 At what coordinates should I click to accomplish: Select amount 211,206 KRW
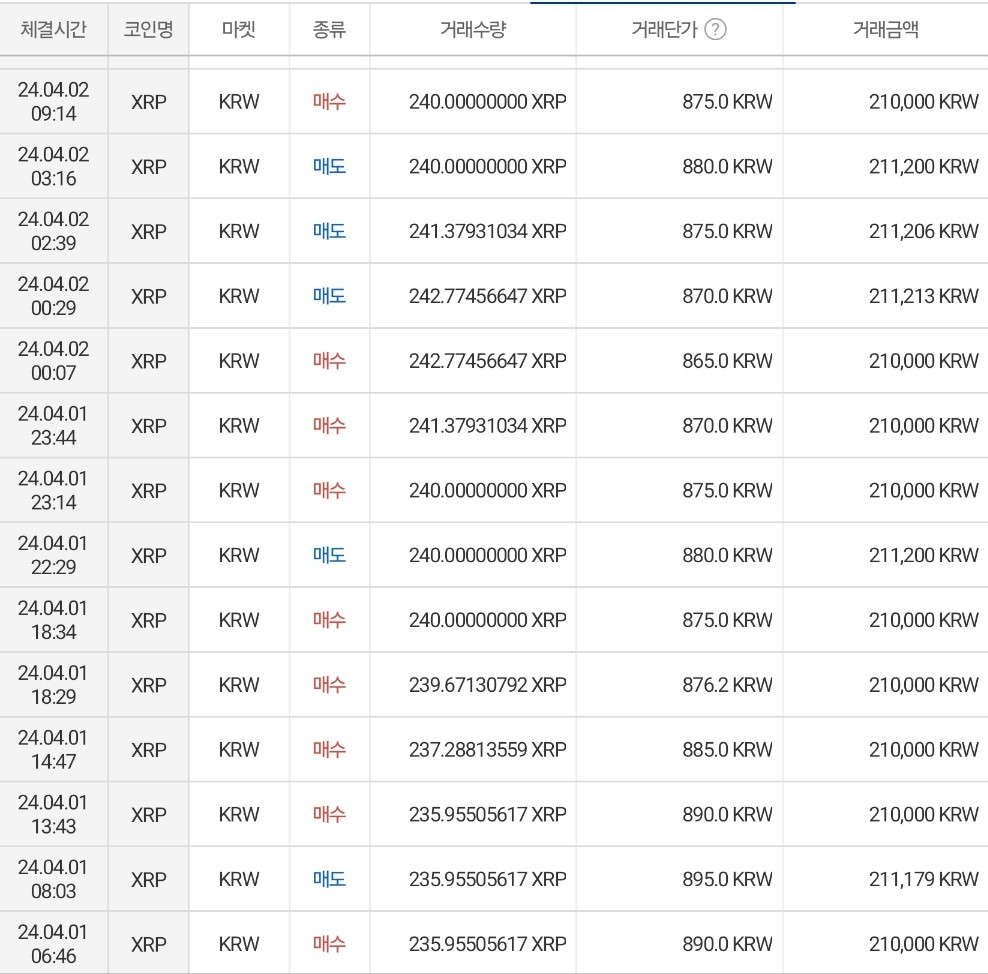click(924, 231)
